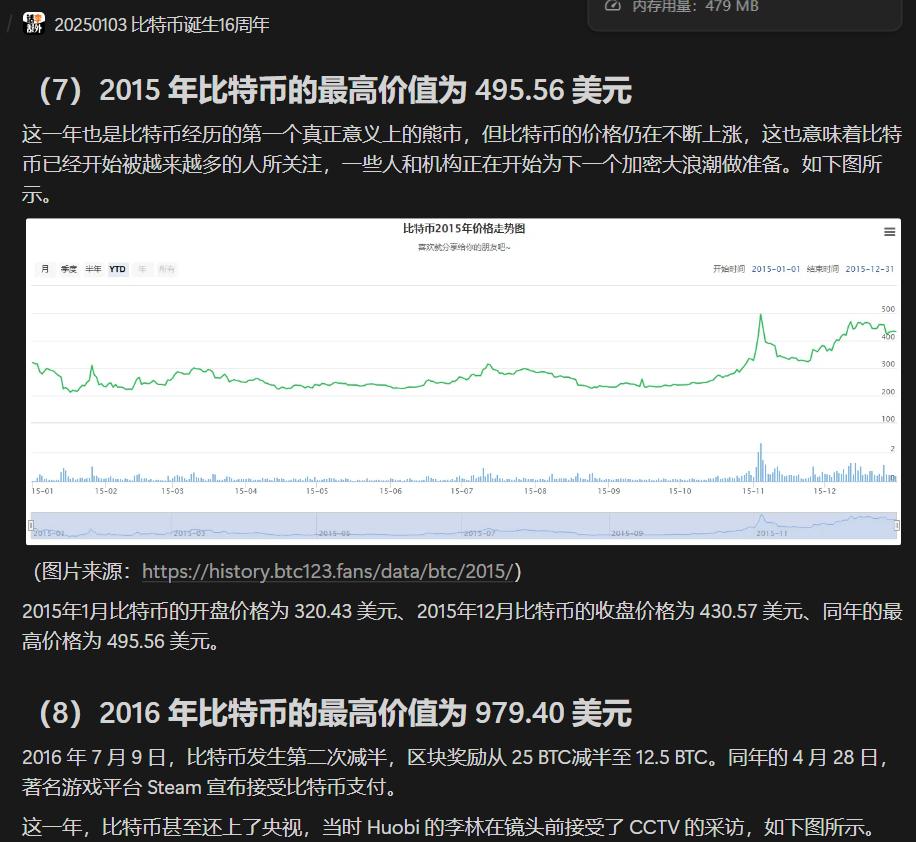Screen dimensions: 916x842
Task: Click the left handle of the chart navigator
Action: (31, 526)
